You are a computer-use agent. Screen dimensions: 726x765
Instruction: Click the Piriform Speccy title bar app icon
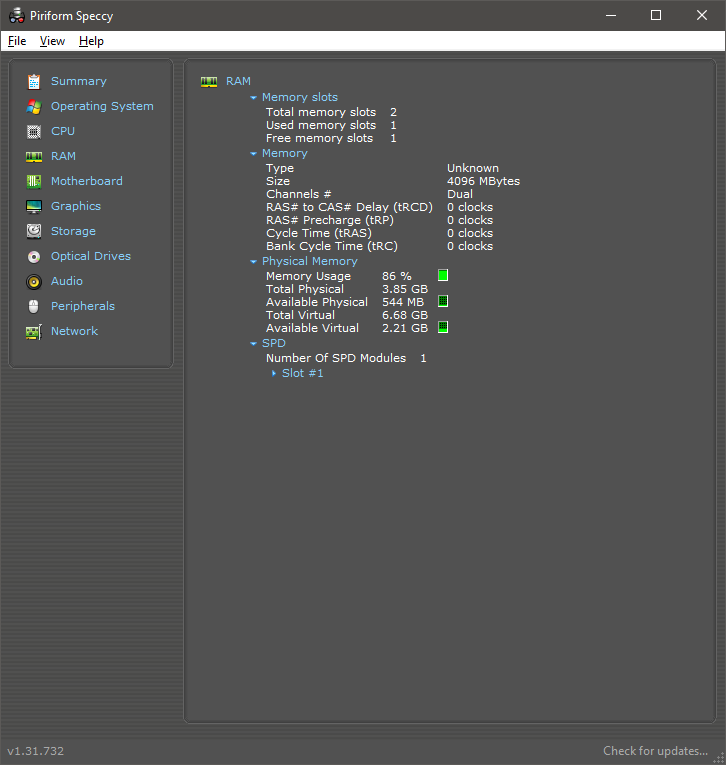pyautogui.click(x=17, y=16)
